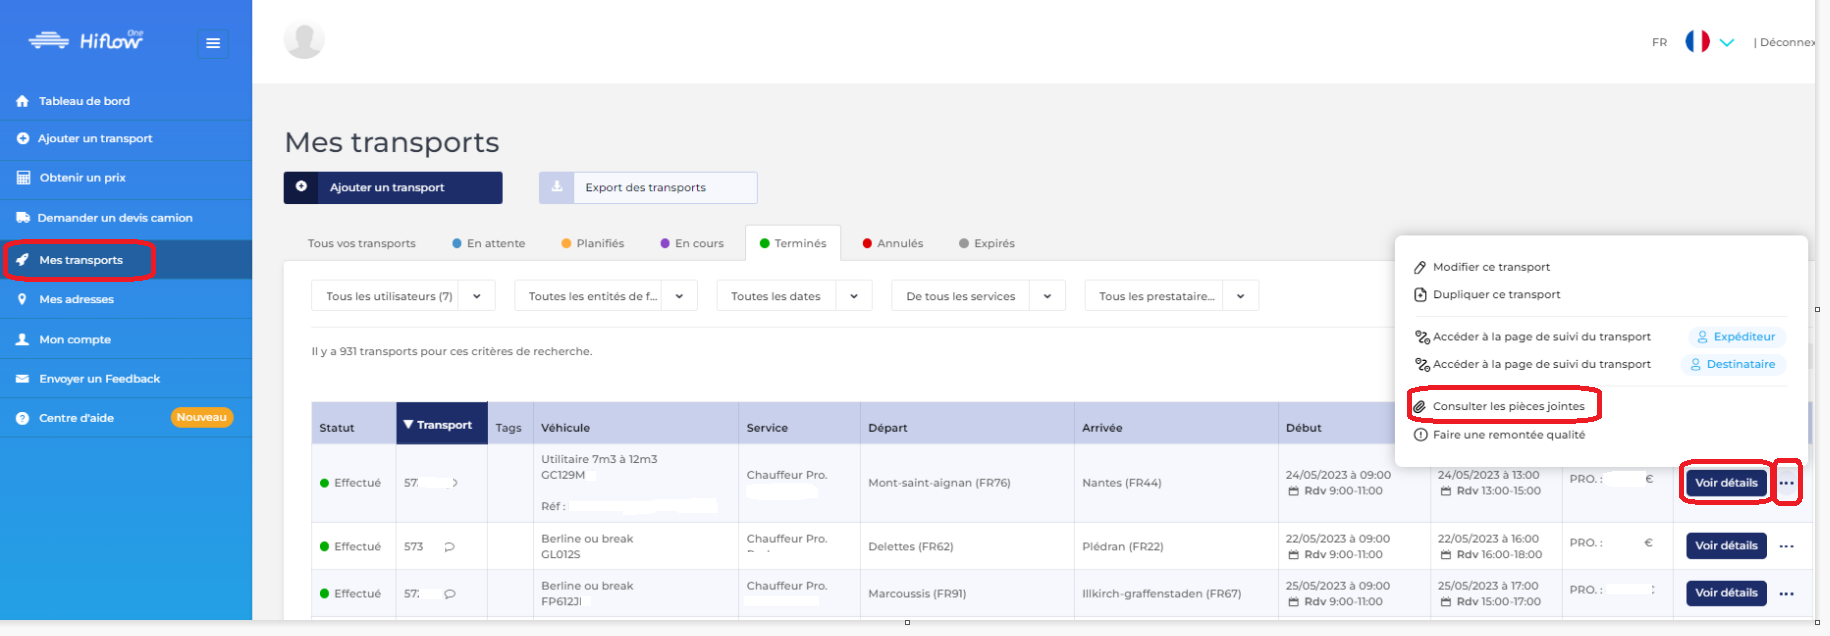
Task: Open Mon compte sidebar item
Action: 126,339
